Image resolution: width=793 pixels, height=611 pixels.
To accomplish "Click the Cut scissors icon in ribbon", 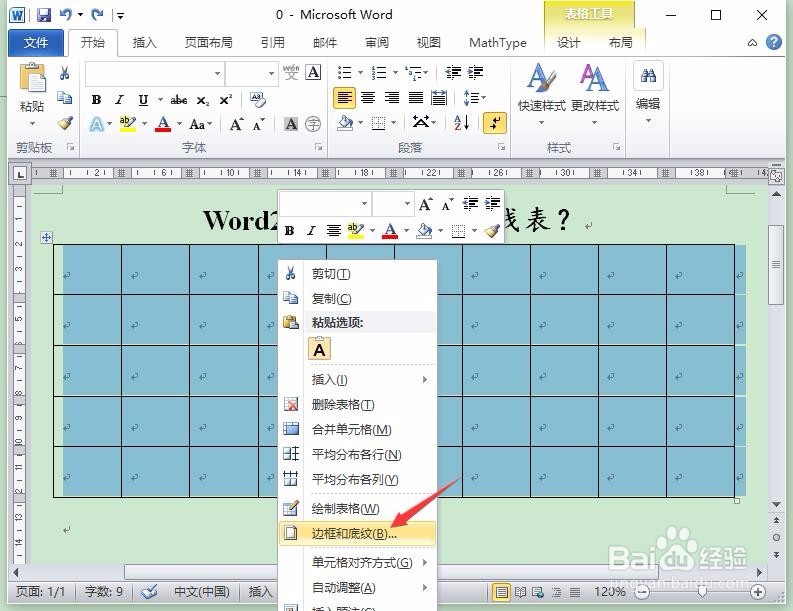I will [64, 73].
